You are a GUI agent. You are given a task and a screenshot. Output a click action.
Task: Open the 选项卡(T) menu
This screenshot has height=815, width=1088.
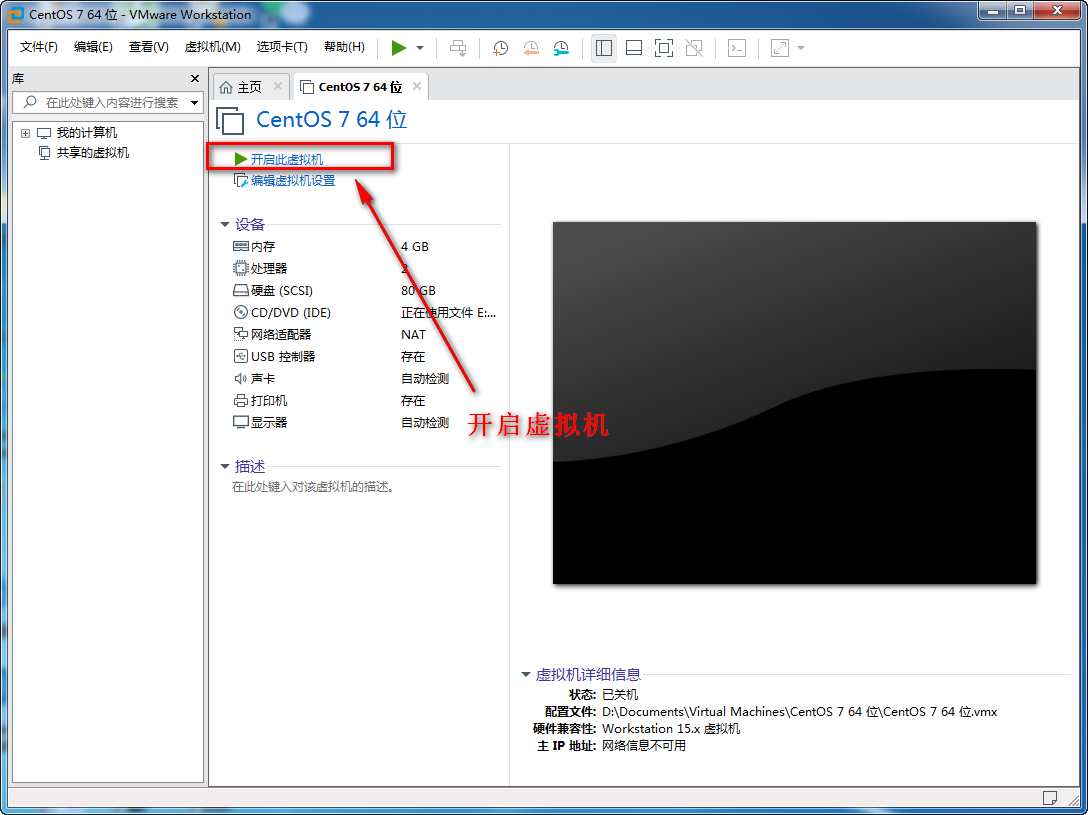pos(282,47)
